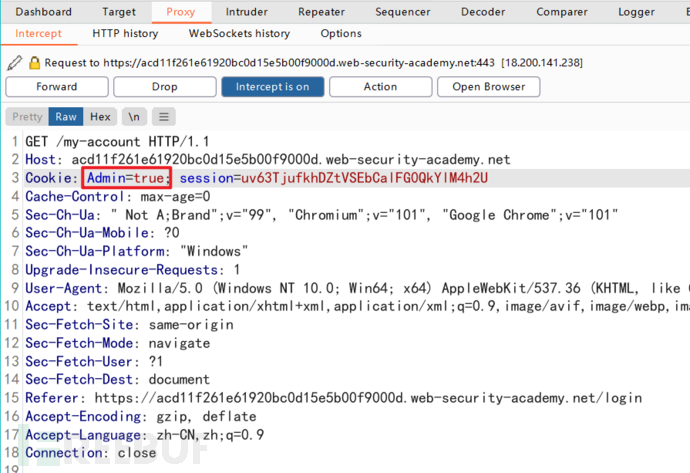Go to the Repeater tab
The image size is (690, 473).
[320, 12]
